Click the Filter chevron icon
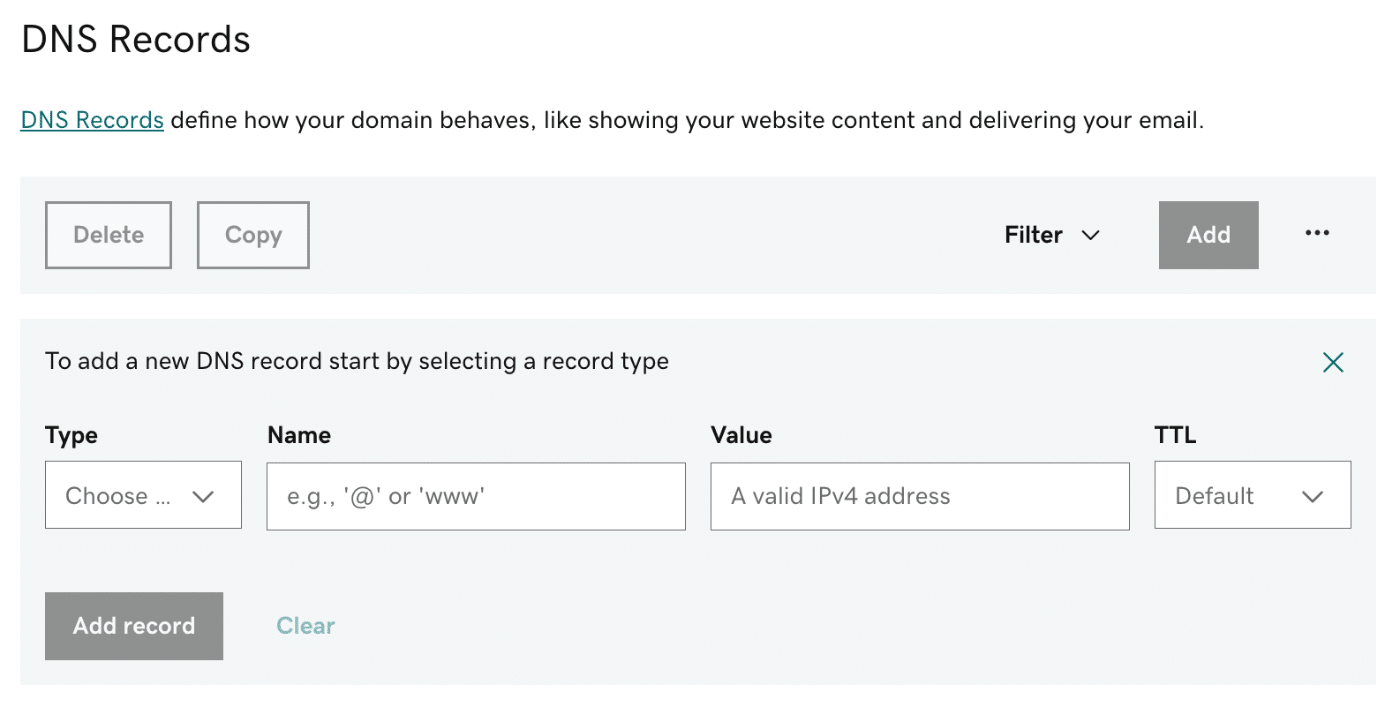The height and width of the screenshot is (707, 1400). [1091, 235]
